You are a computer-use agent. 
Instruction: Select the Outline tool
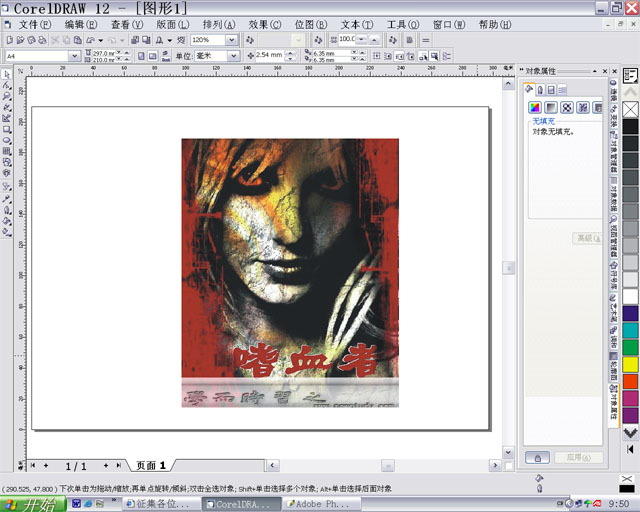click(7, 210)
